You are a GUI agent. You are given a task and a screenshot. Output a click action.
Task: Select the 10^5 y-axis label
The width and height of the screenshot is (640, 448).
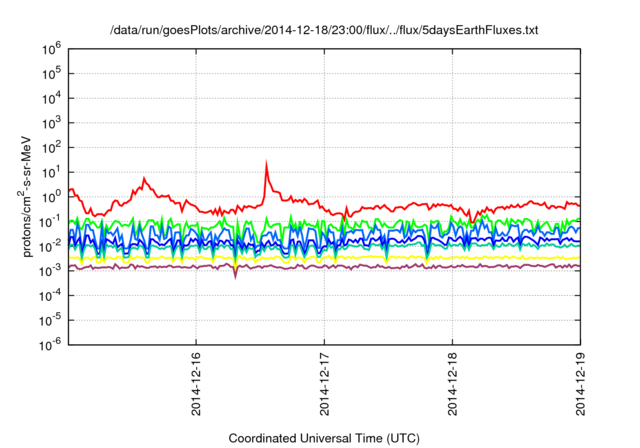point(51,74)
